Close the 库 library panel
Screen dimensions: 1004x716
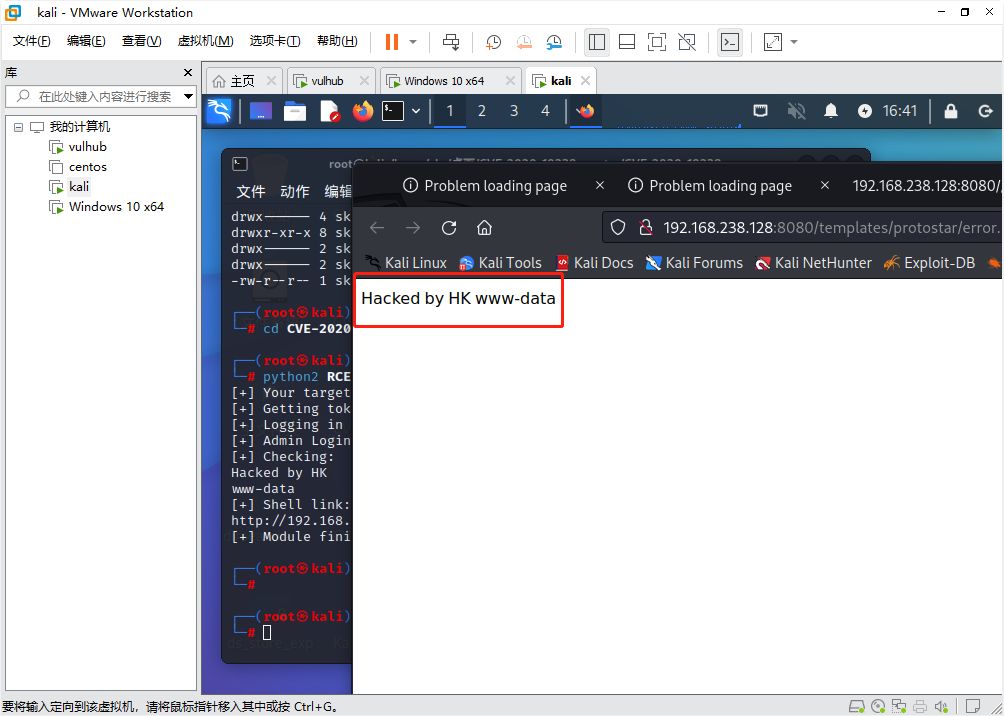pyautogui.click(x=188, y=73)
